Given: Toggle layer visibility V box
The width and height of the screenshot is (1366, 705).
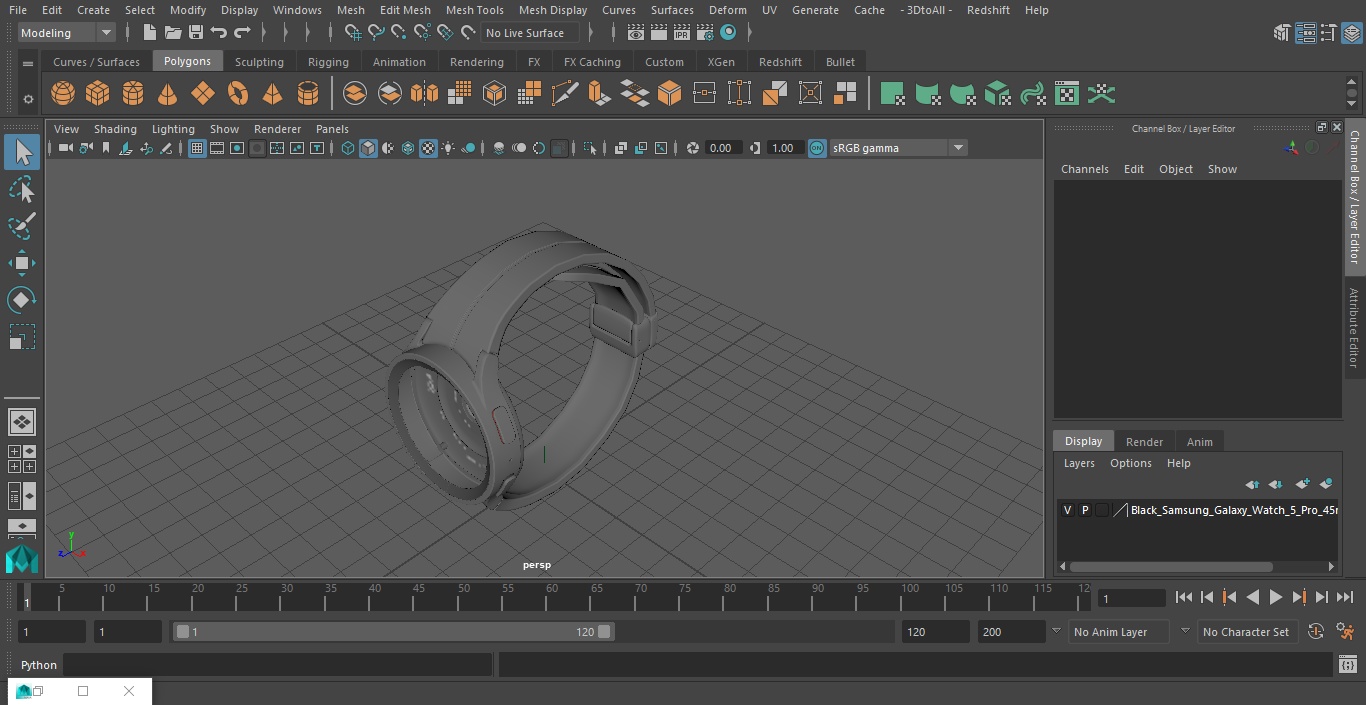Looking at the screenshot, I should pos(1067,510).
